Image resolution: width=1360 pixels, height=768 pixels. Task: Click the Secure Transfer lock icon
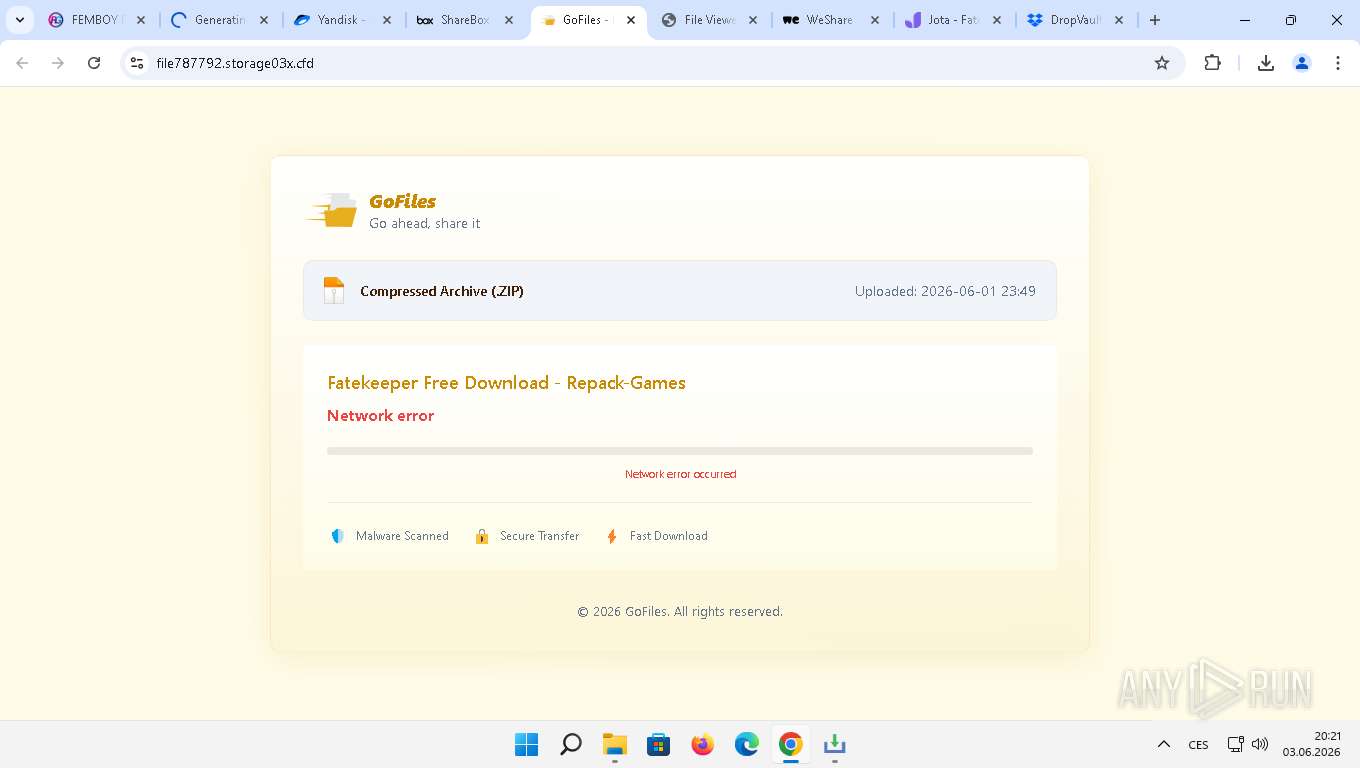point(482,536)
